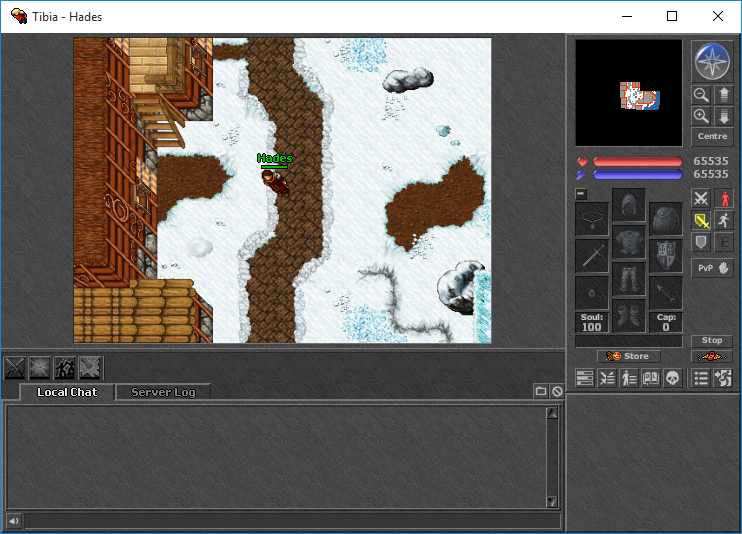Click the sword weapon slot
742x534 pixels.
592,256
